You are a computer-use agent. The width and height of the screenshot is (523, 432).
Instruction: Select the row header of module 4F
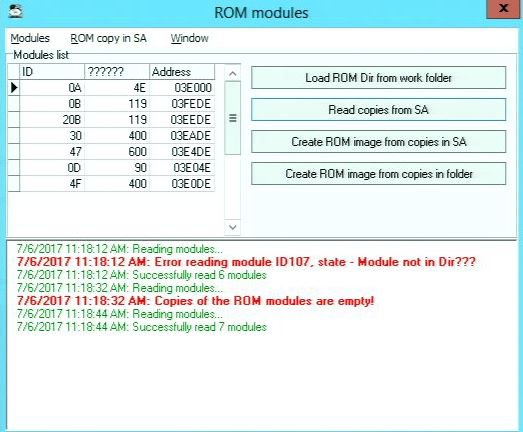click(14, 184)
